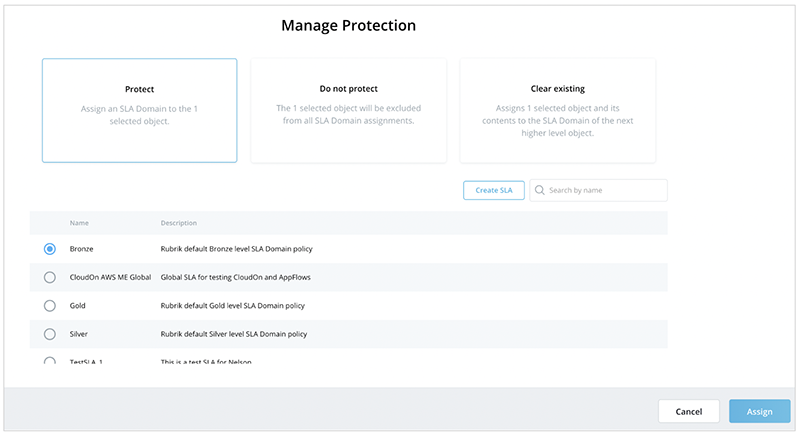Choose the Do not protect card

click(348, 110)
